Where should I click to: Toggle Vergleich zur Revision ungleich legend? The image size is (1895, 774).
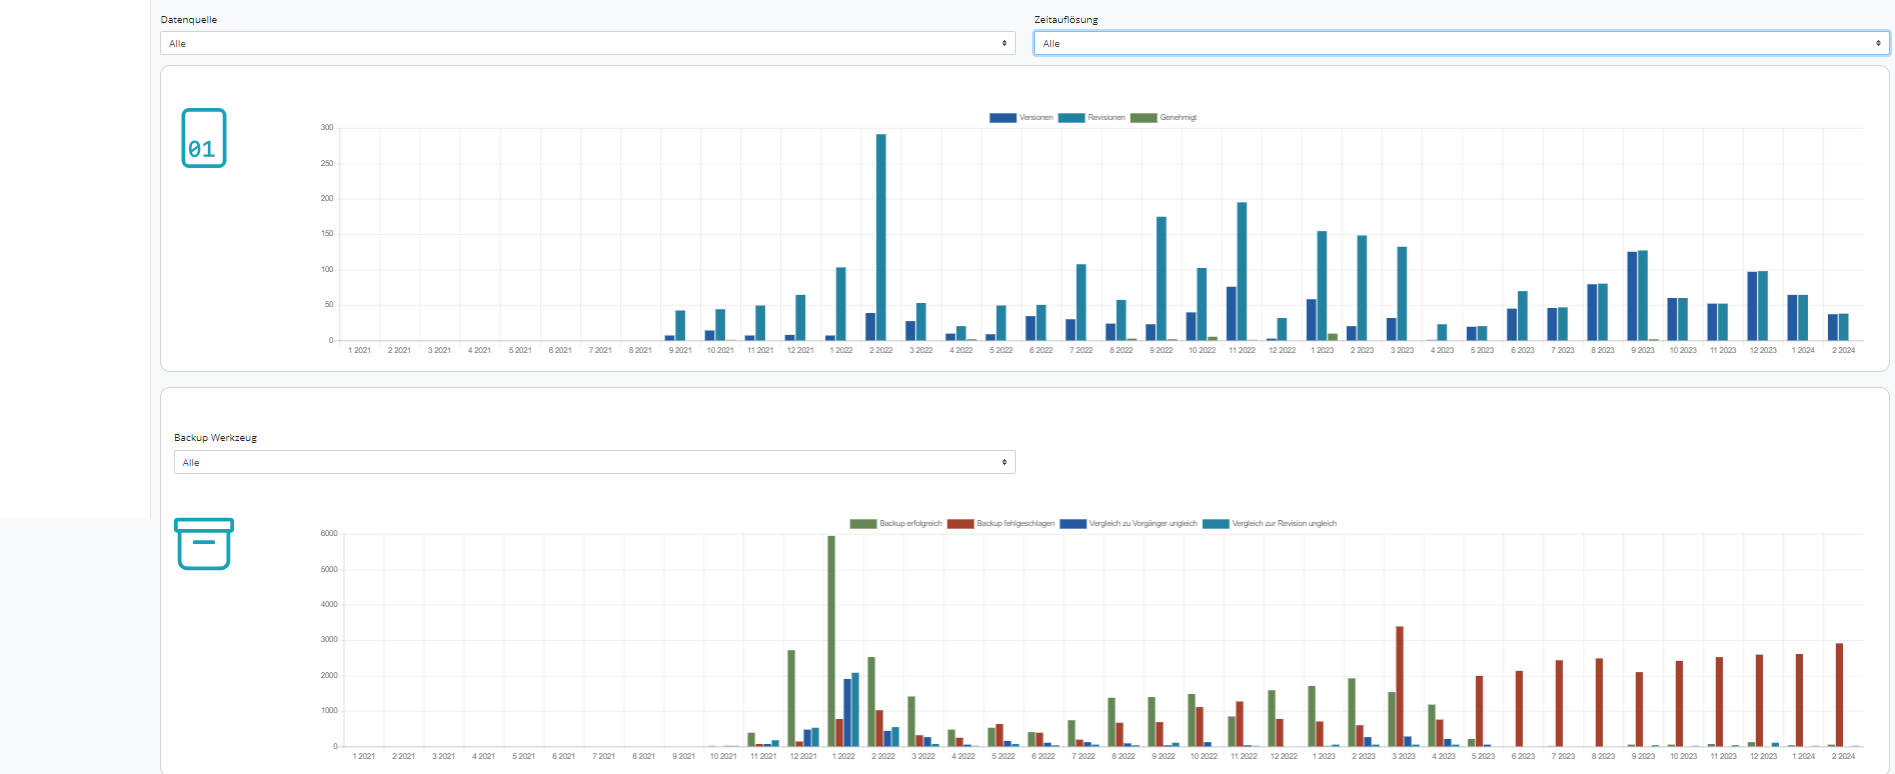[x=1269, y=524]
